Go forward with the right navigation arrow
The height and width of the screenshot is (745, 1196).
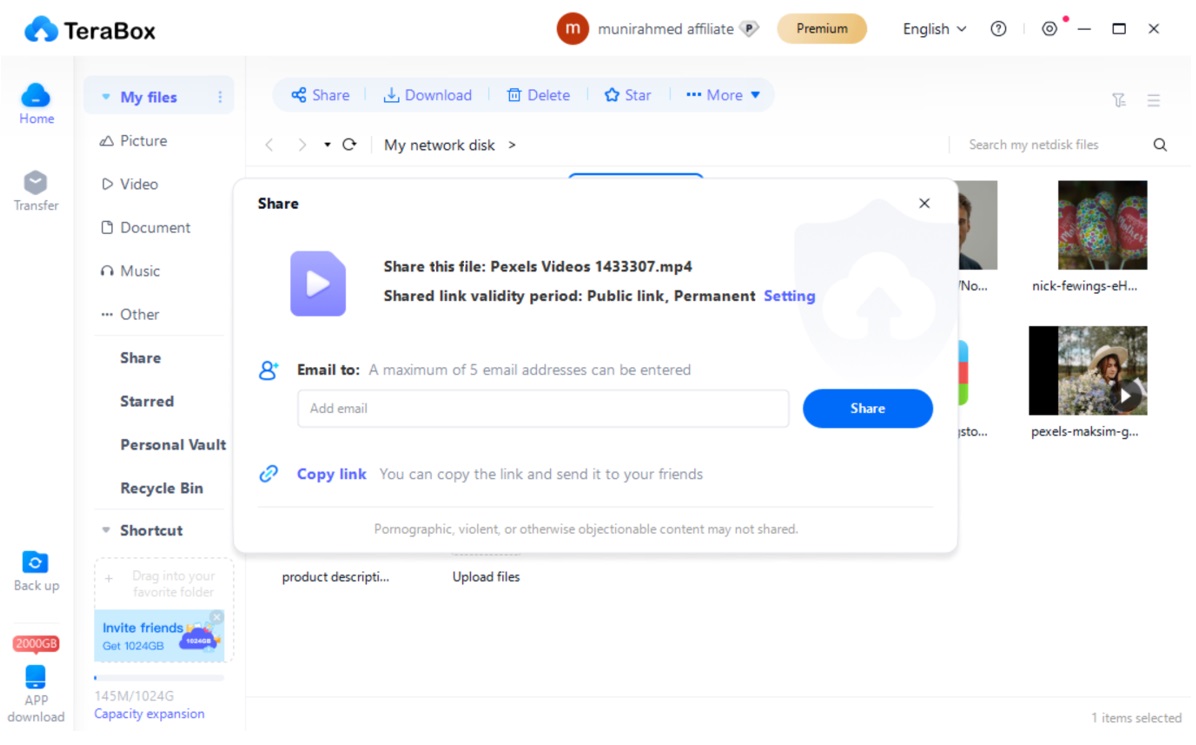[x=302, y=145]
